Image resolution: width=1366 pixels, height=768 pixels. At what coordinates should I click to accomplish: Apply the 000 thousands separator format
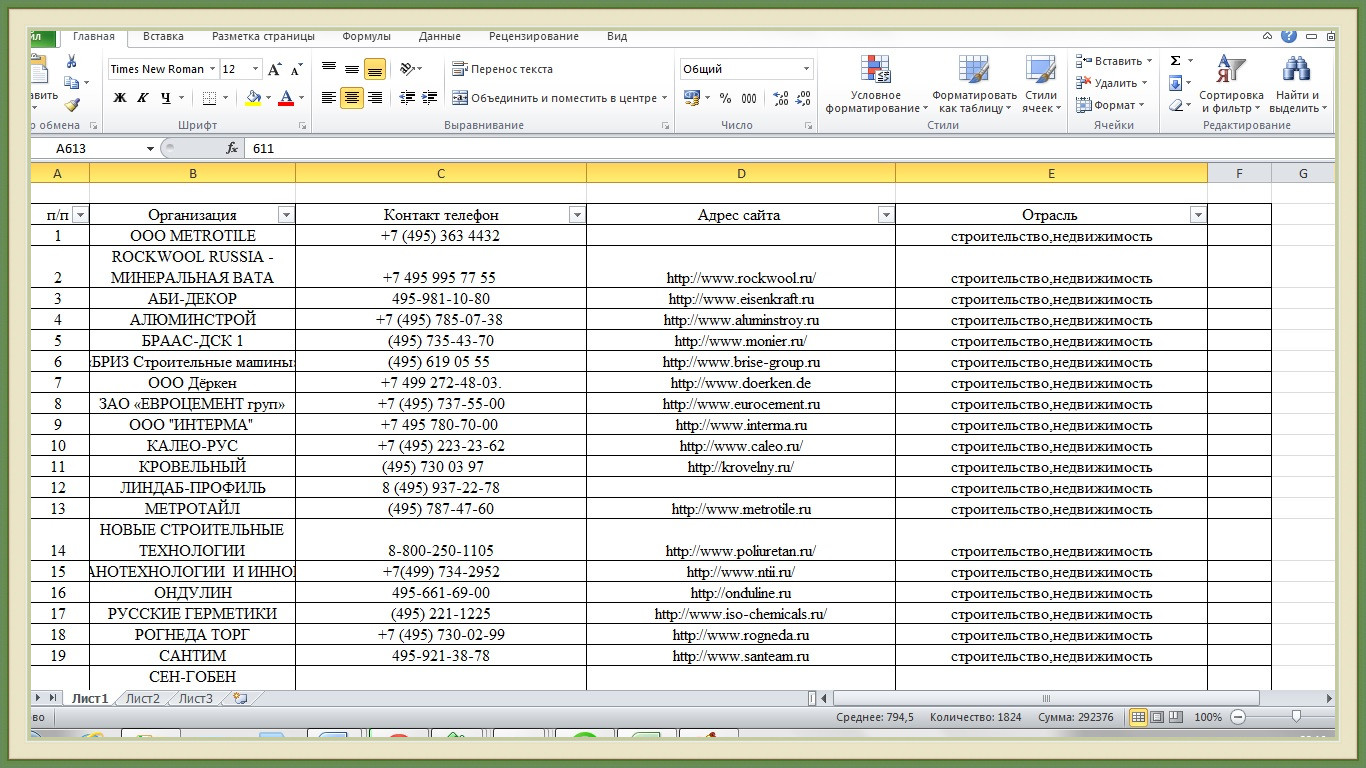750,98
